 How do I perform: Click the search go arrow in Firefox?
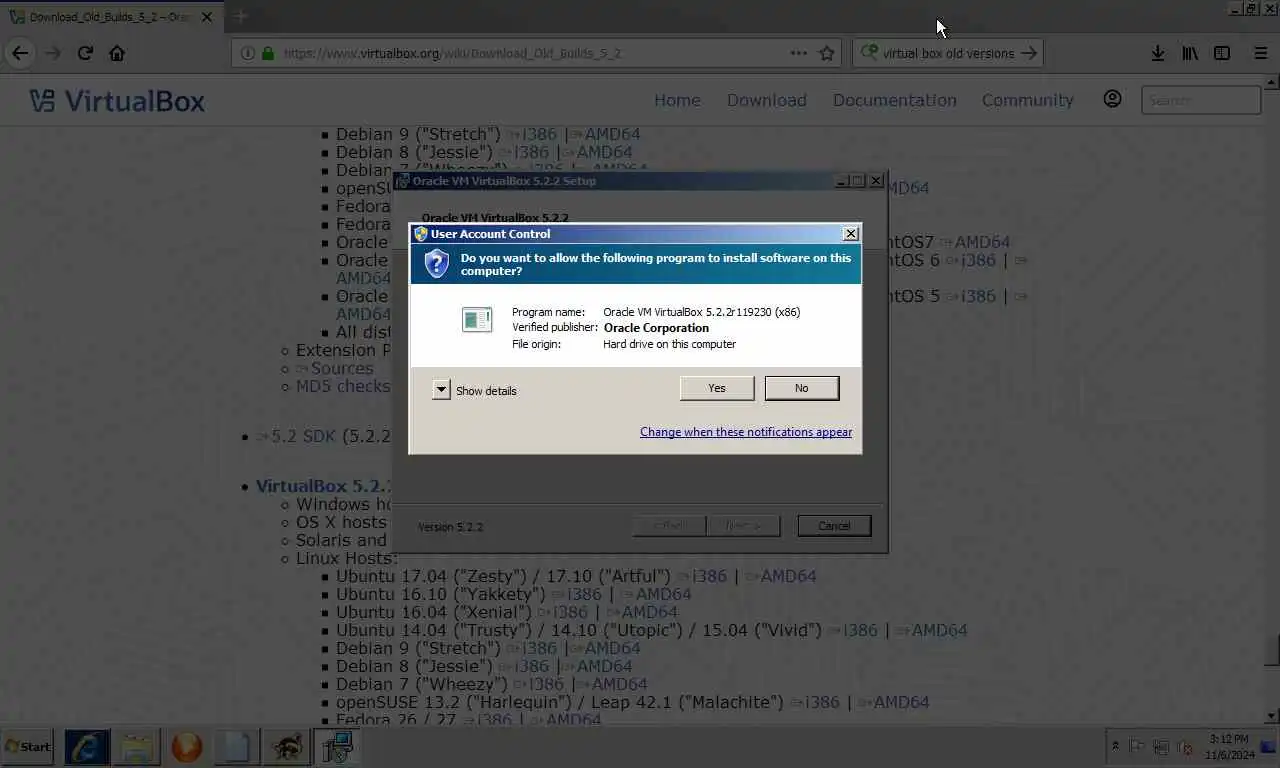[1029, 53]
